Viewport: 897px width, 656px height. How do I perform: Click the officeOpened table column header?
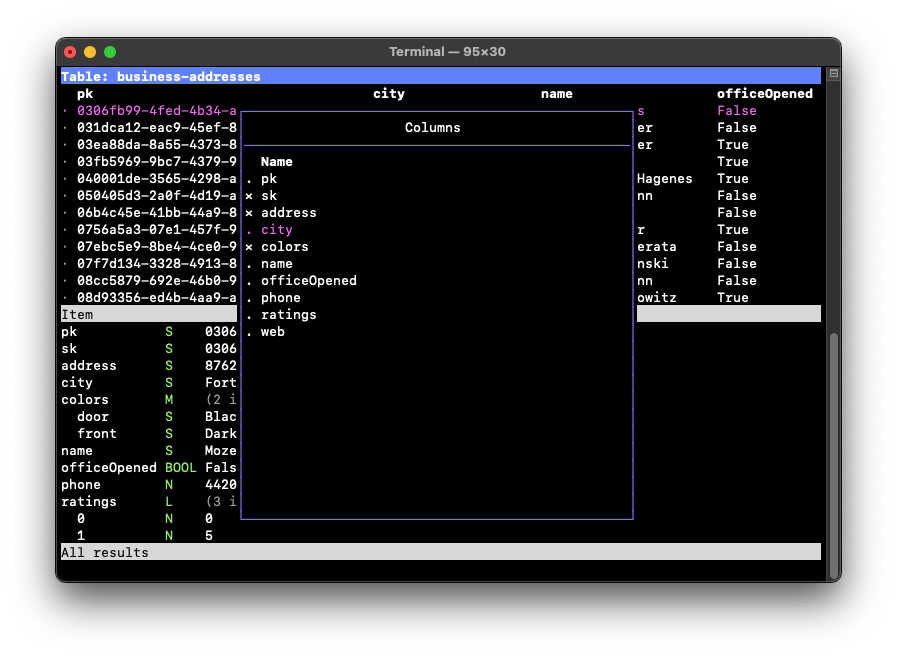(764, 94)
